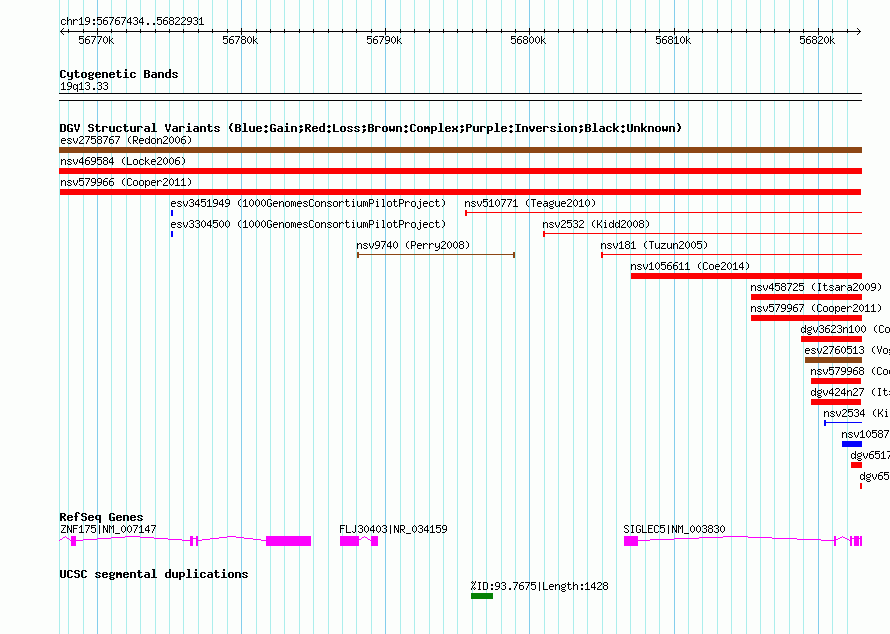This screenshot has width=890, height=634.
Task: Select the red nsv469584 (Locke2006) loss bar
Action: point(460,171)
